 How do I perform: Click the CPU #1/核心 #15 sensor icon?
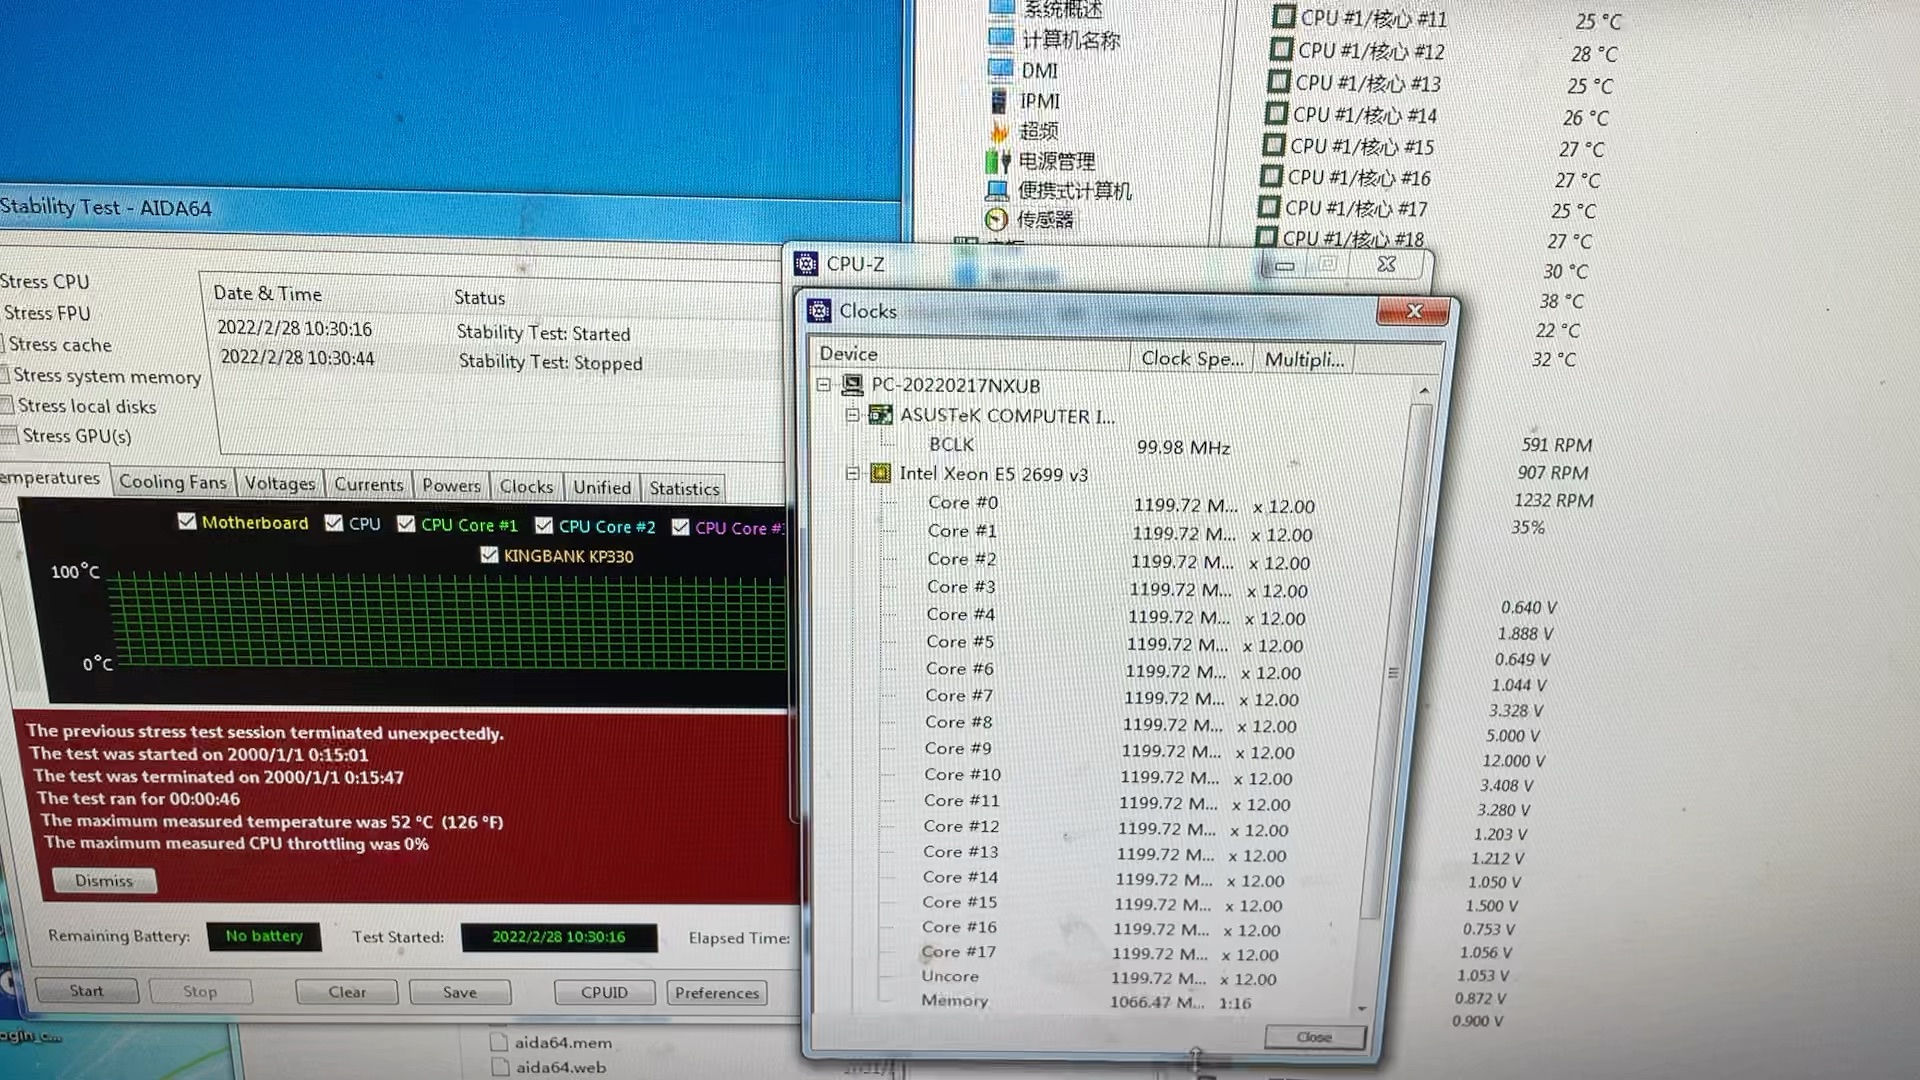click(1273, 145)
